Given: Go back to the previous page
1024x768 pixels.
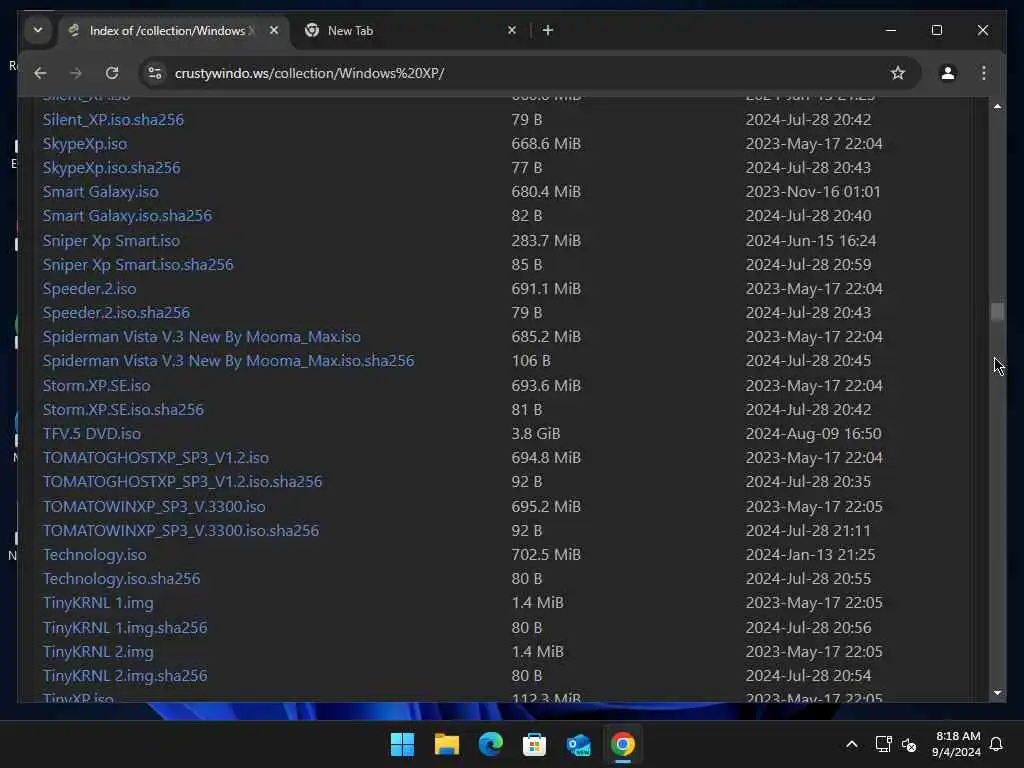Looking at the screenshot, I should (x=40, y=73).
